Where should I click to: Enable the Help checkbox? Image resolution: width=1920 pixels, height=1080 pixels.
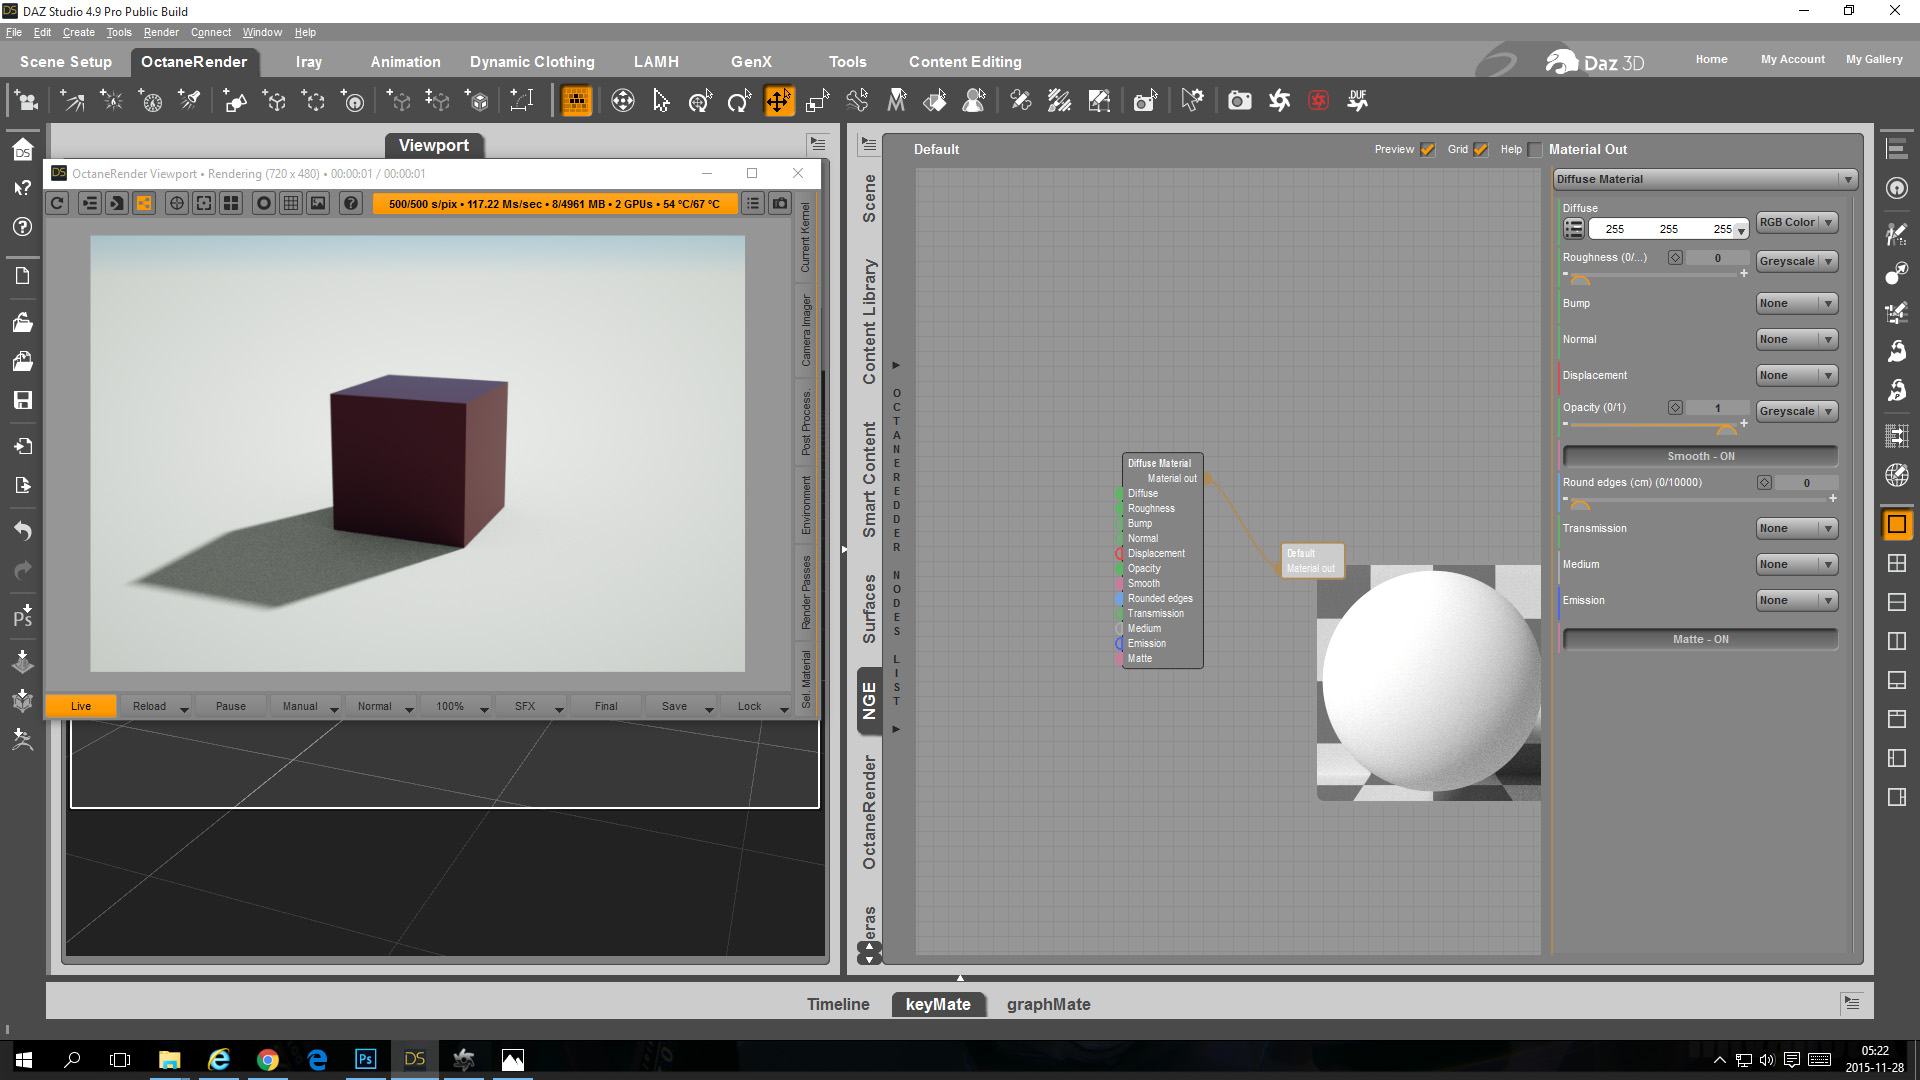[1535, 150]
